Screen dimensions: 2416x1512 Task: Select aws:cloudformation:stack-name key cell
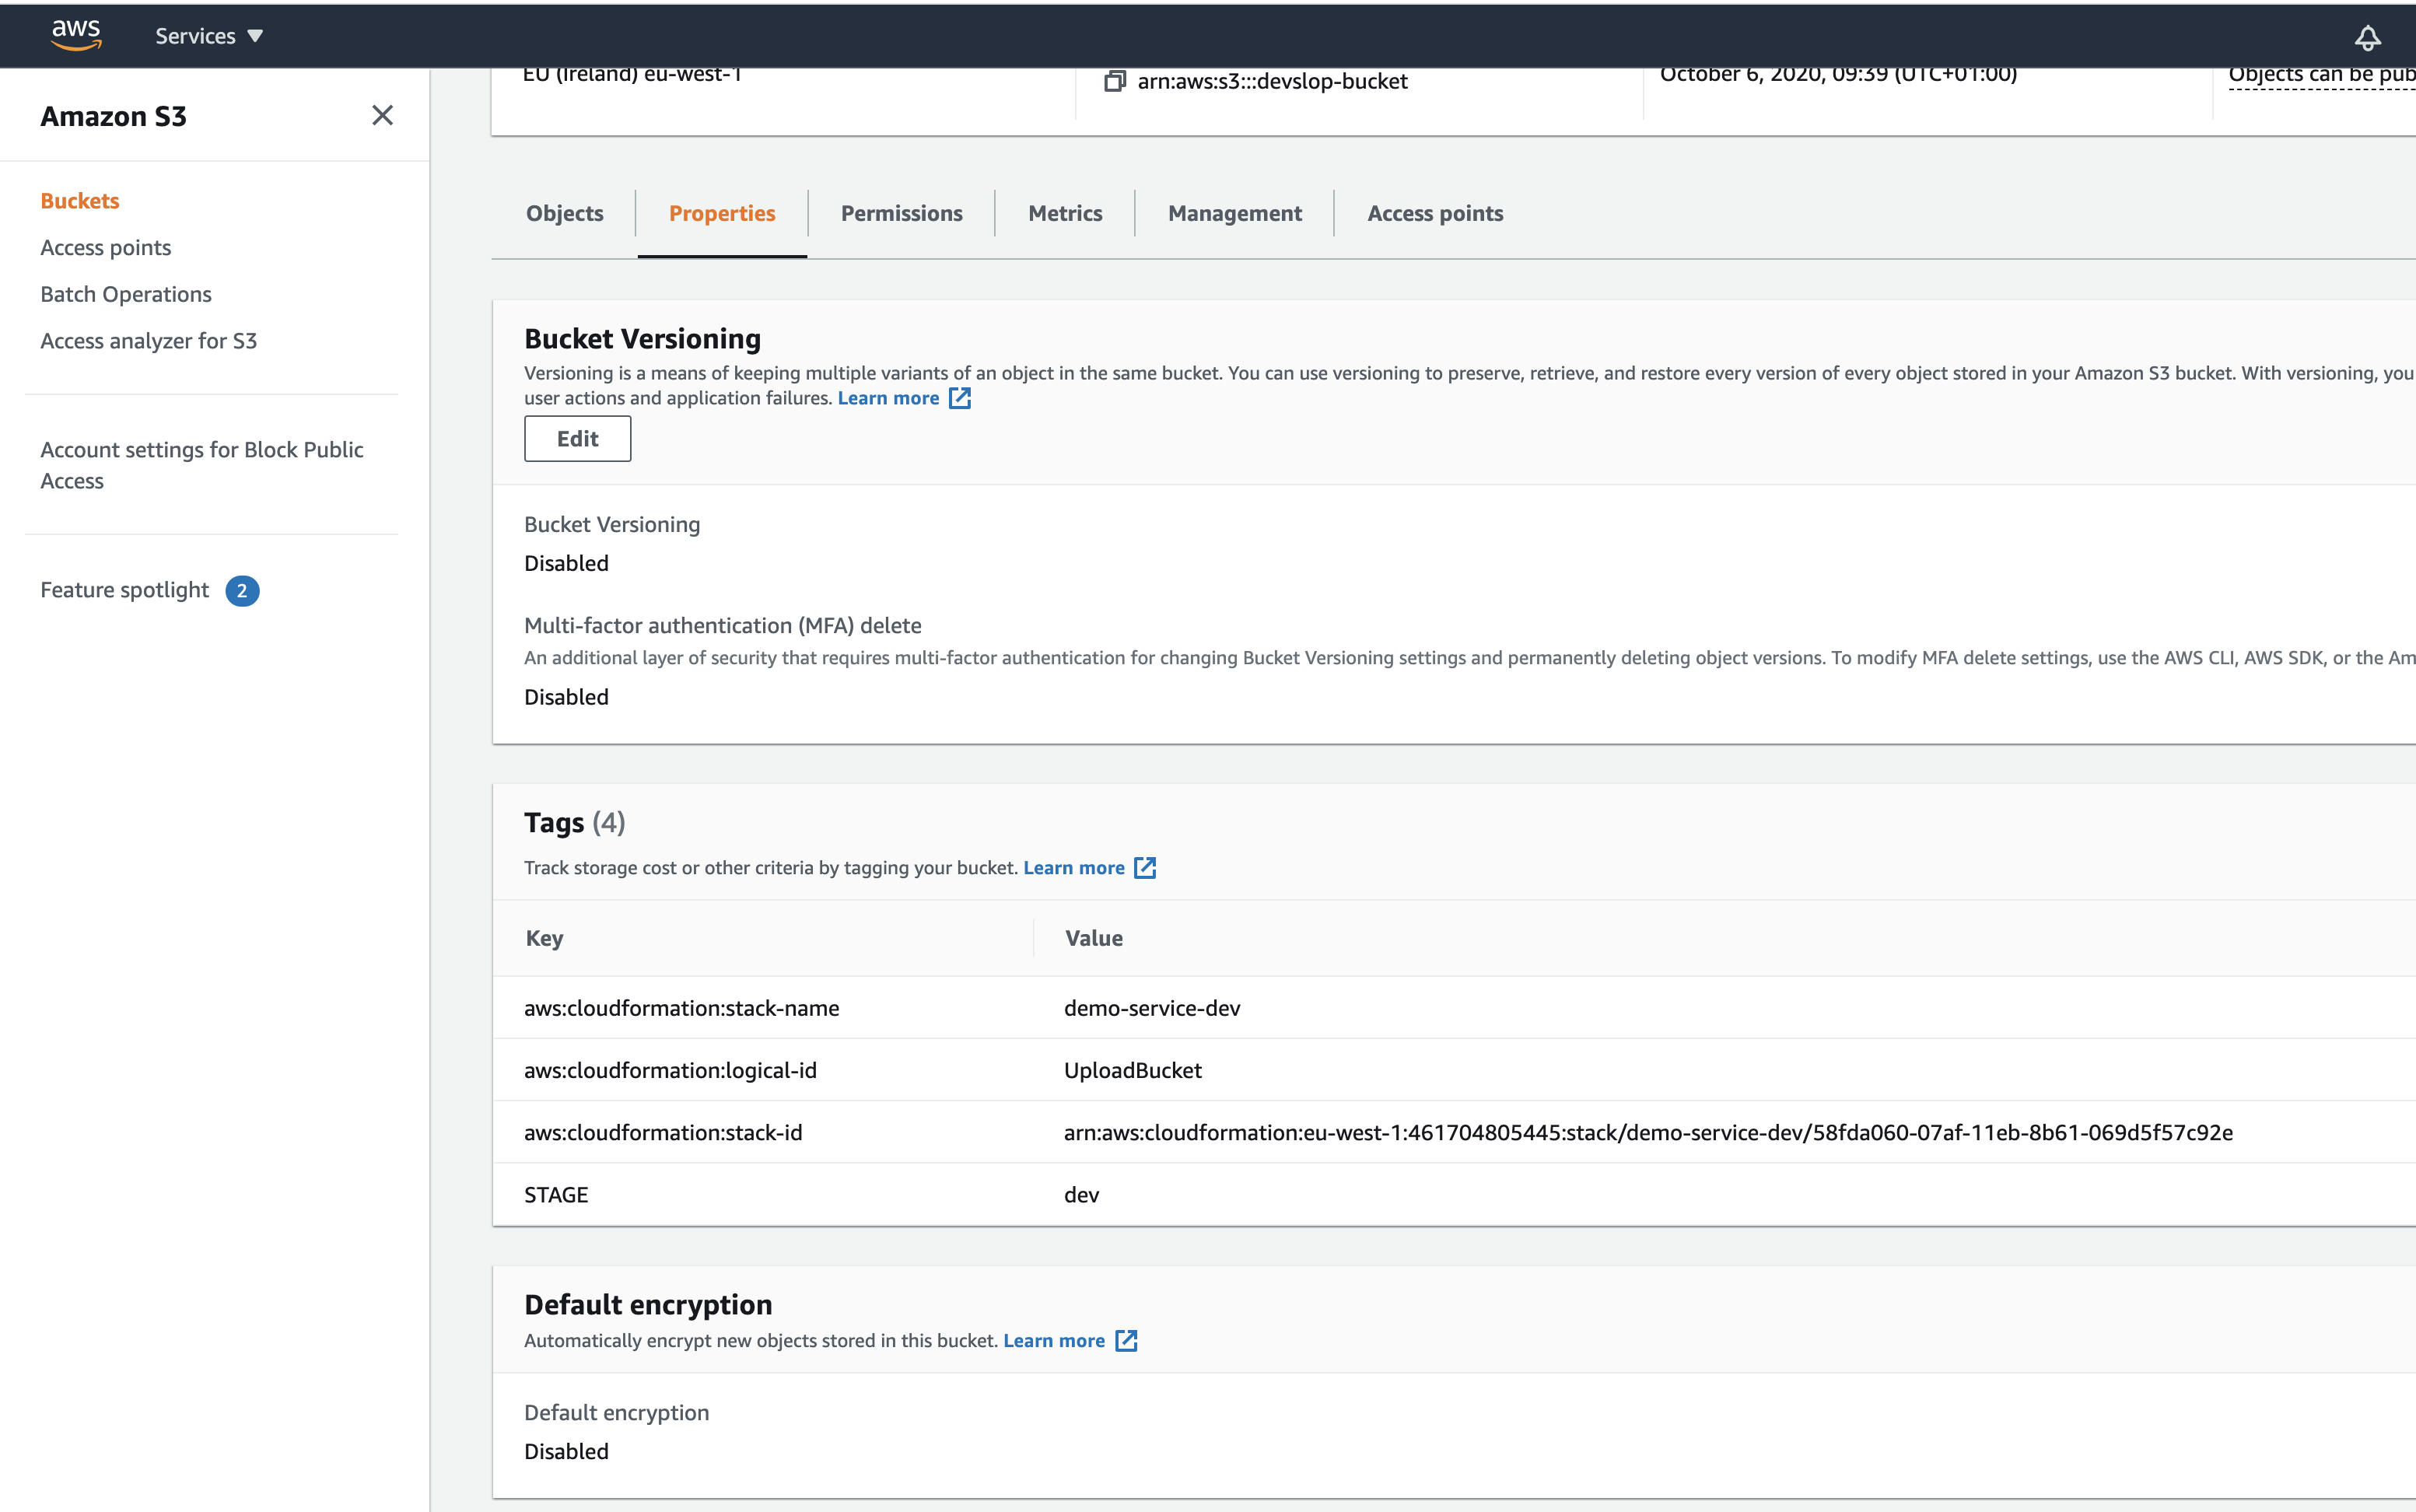(682, 1008)
